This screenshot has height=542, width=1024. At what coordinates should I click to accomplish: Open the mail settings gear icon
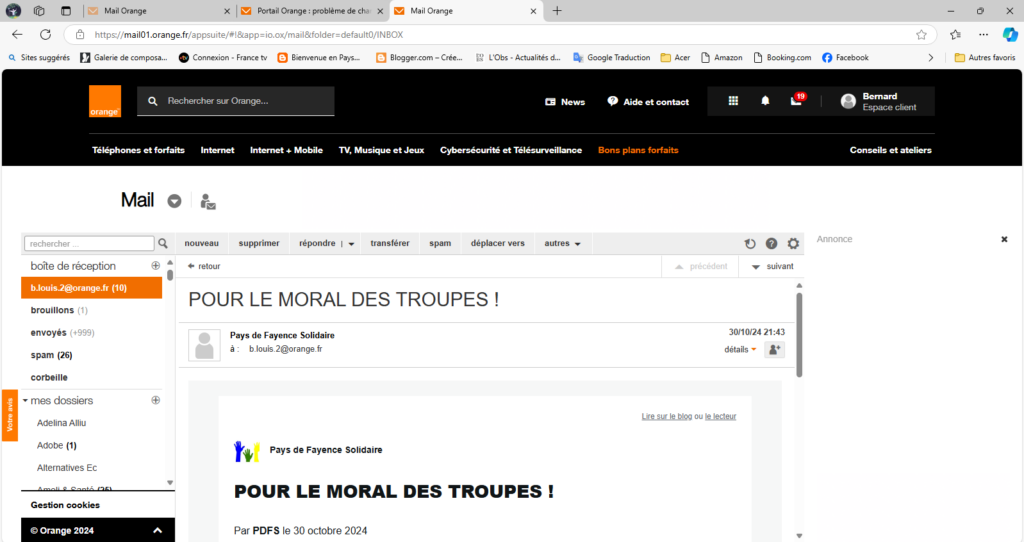(x=793, y=243)
